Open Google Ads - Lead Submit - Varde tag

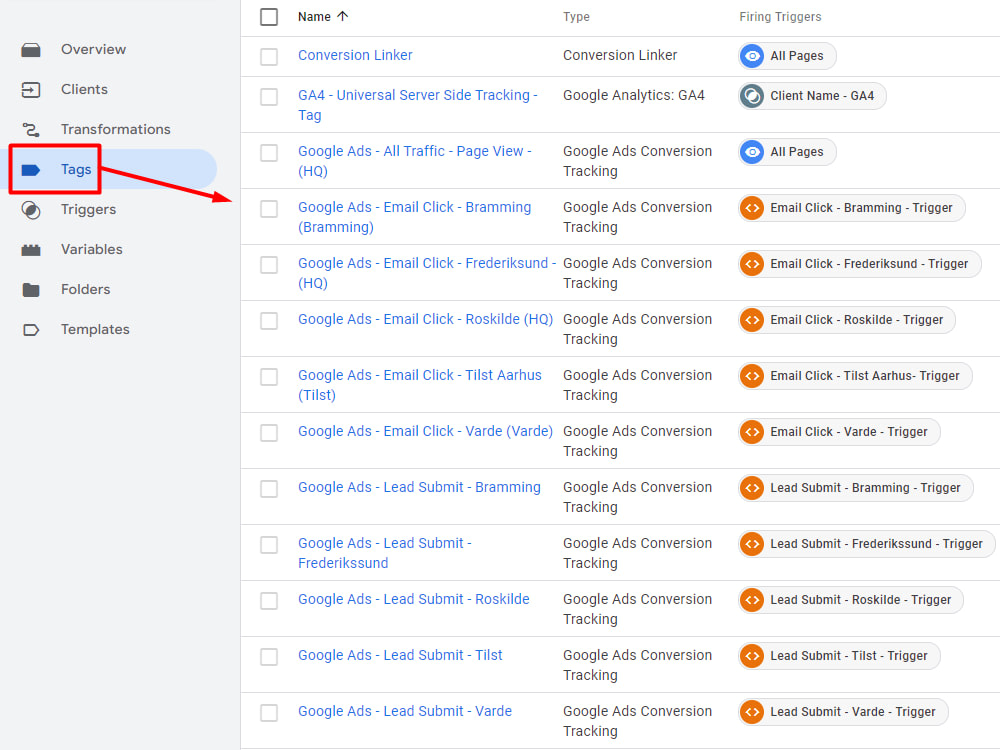(x=405, y=711)
